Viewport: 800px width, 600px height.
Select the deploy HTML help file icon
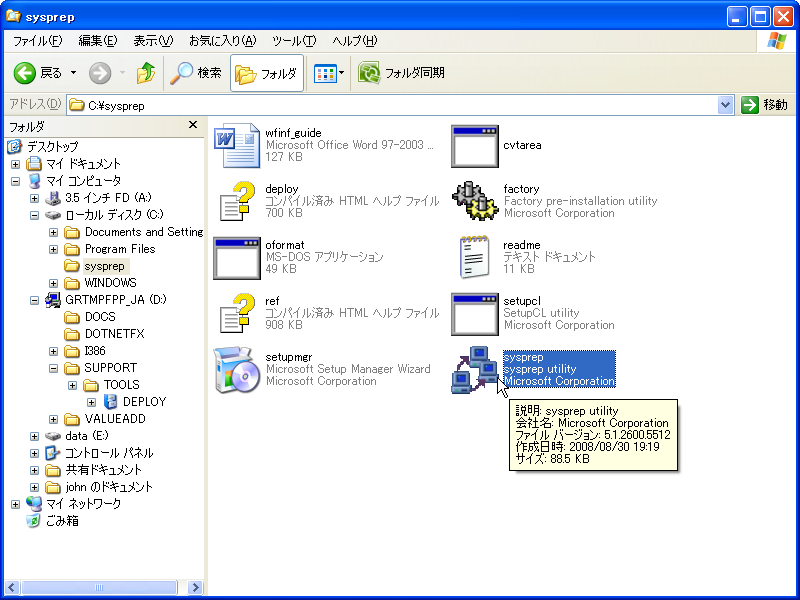pos(236,201)
